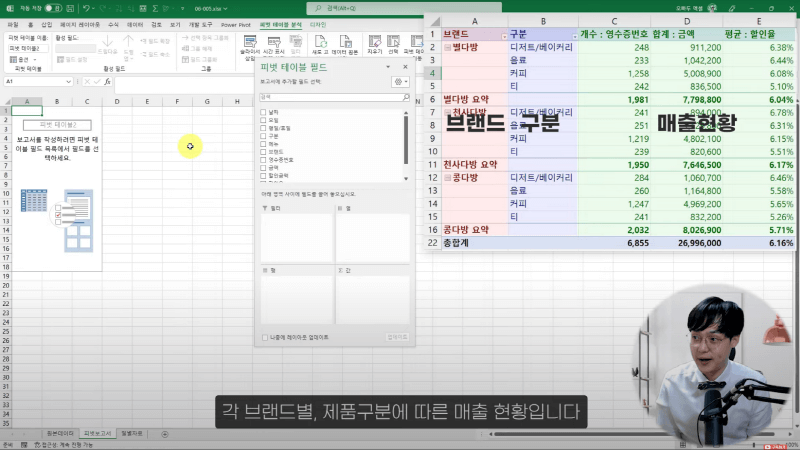This screenshot has height=450, width=800.
Task: Toggle the AutoSave (자동 저장) switch
Action: 53,8
